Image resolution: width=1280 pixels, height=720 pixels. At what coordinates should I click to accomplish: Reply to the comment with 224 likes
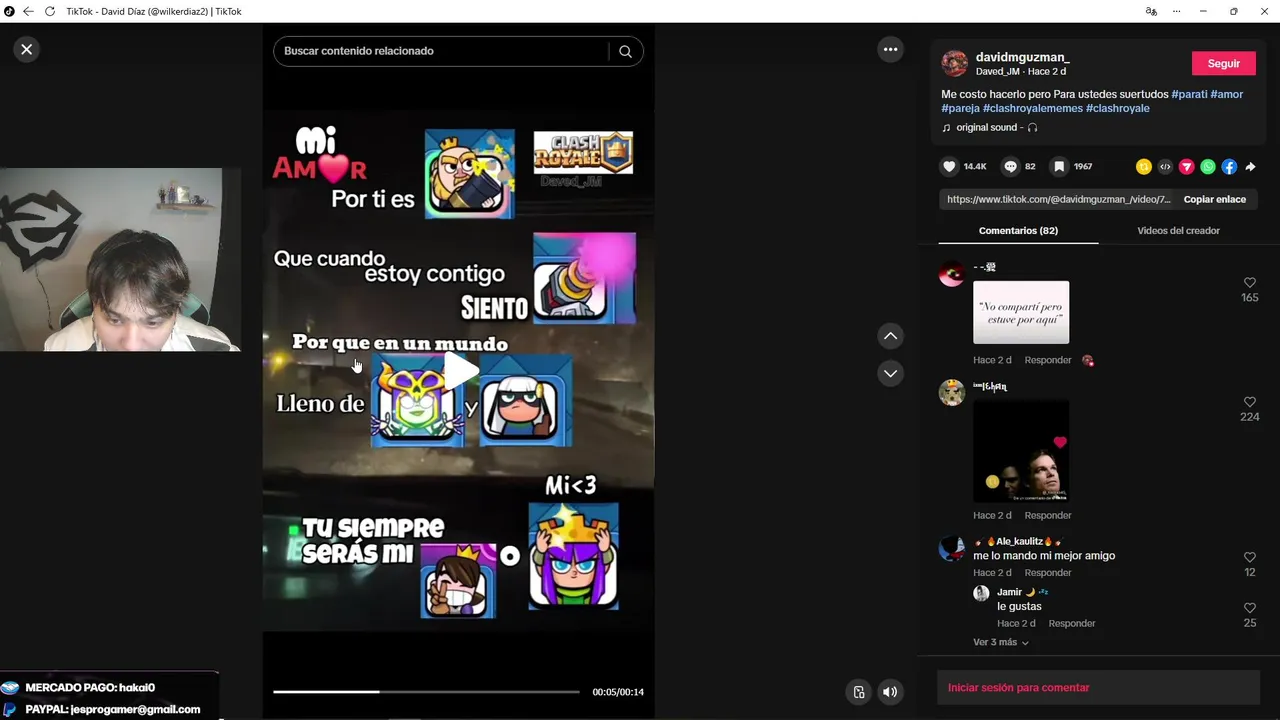click(1047, 515)
